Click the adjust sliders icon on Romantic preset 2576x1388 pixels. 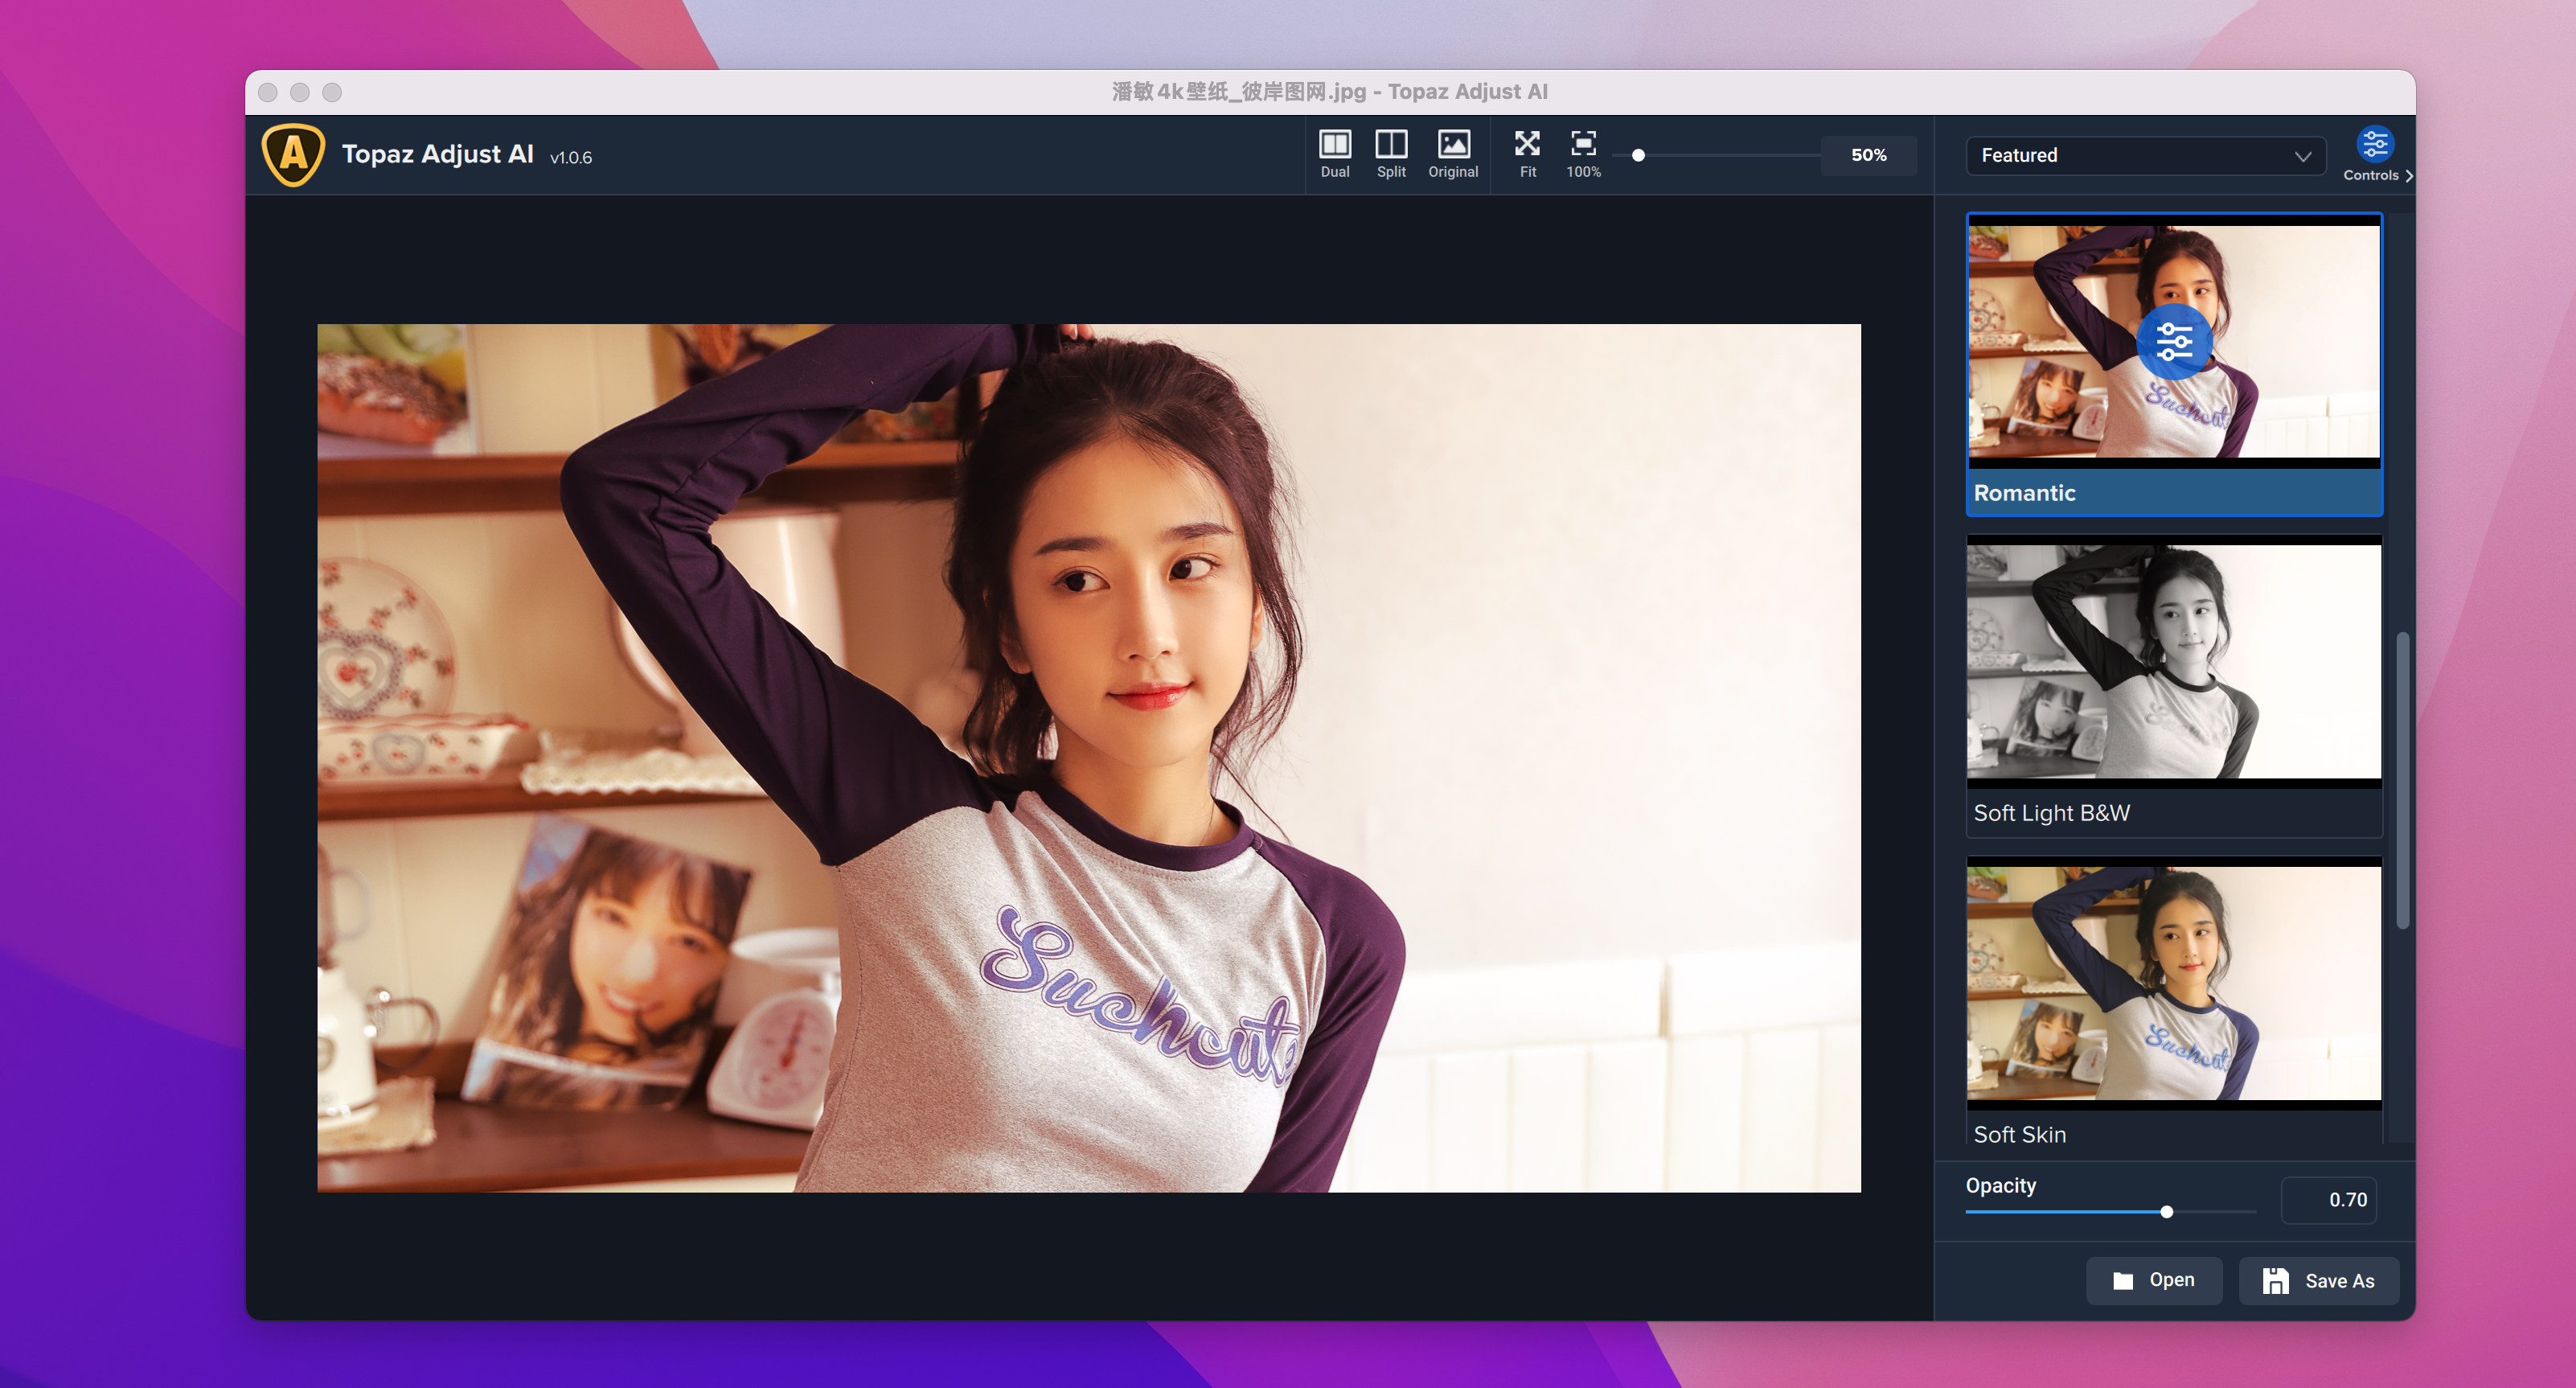[2173, 342]
